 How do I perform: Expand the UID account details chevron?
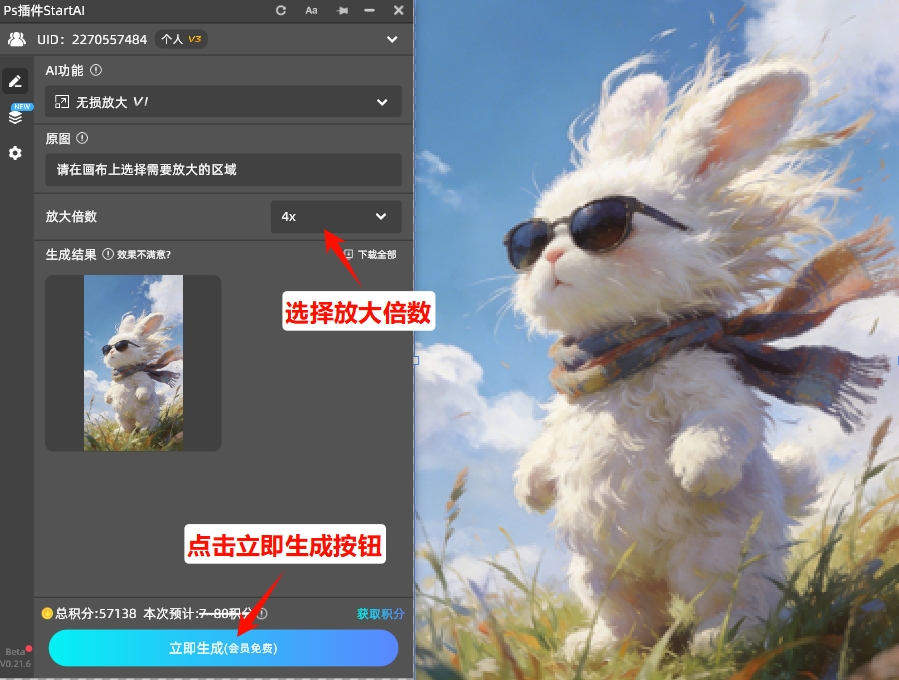coord(392,39)
